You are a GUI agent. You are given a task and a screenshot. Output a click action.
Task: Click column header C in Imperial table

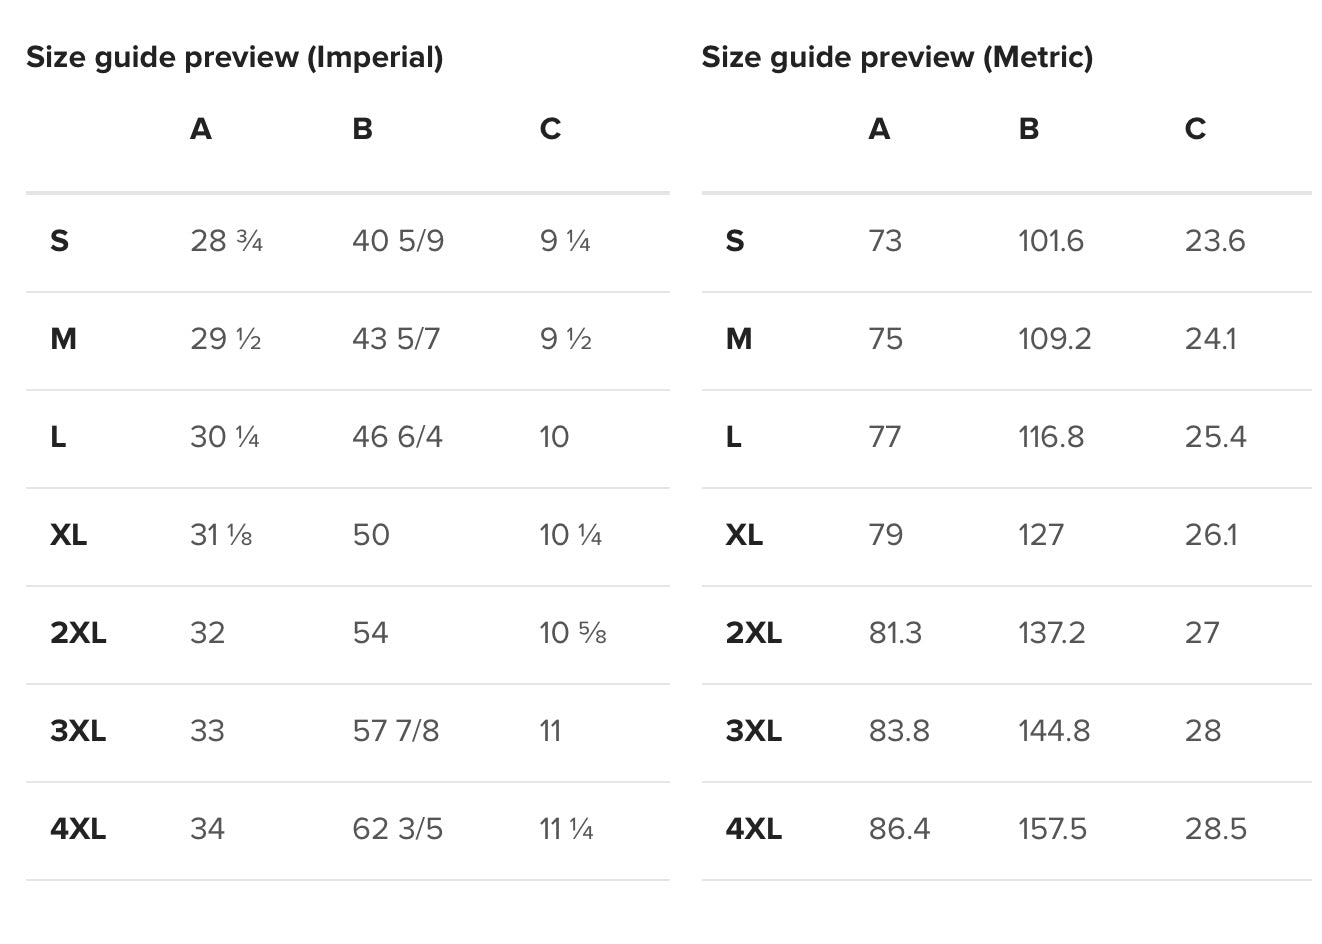(550, 129)
